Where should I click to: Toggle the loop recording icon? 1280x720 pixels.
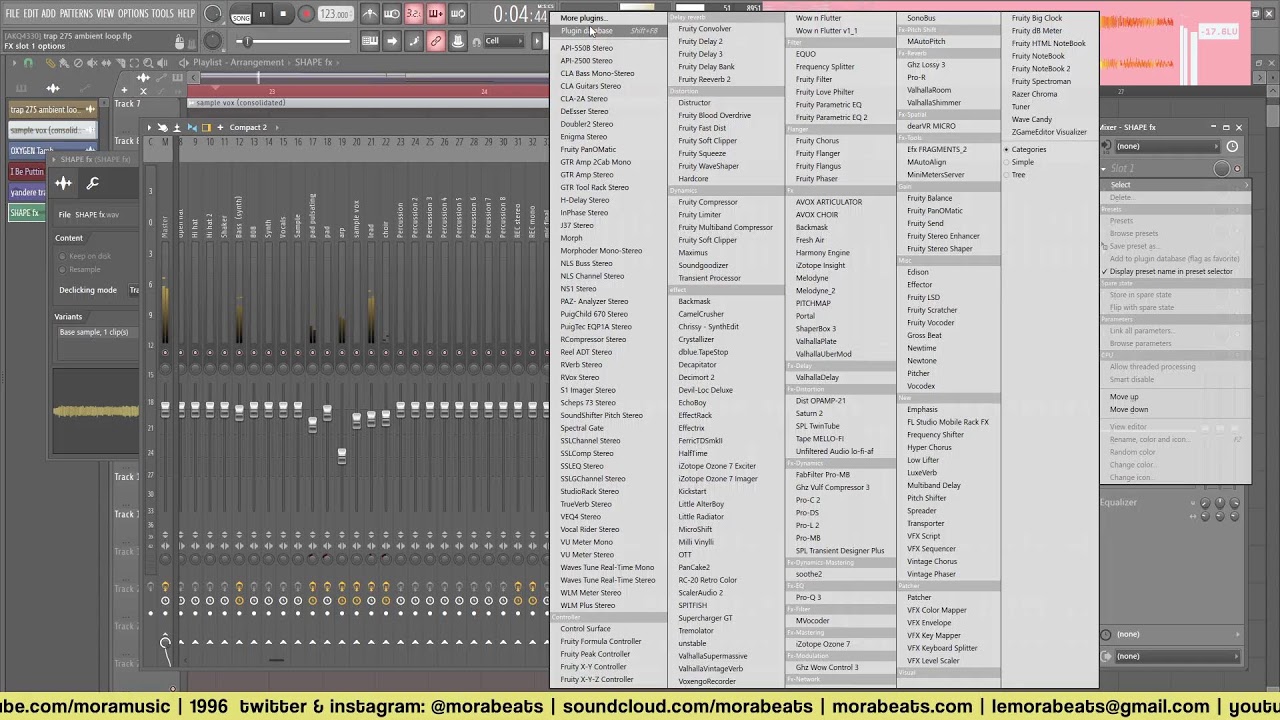457,14
